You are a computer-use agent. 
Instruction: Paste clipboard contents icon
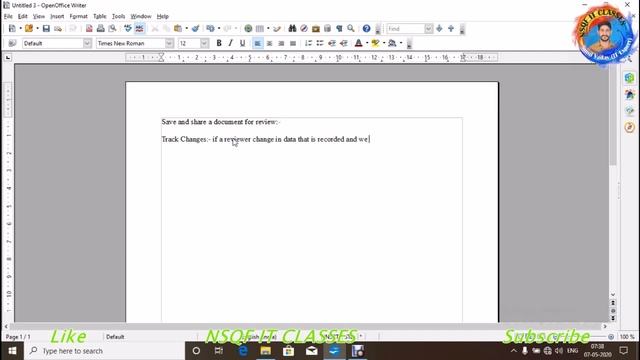pos(178,29)
